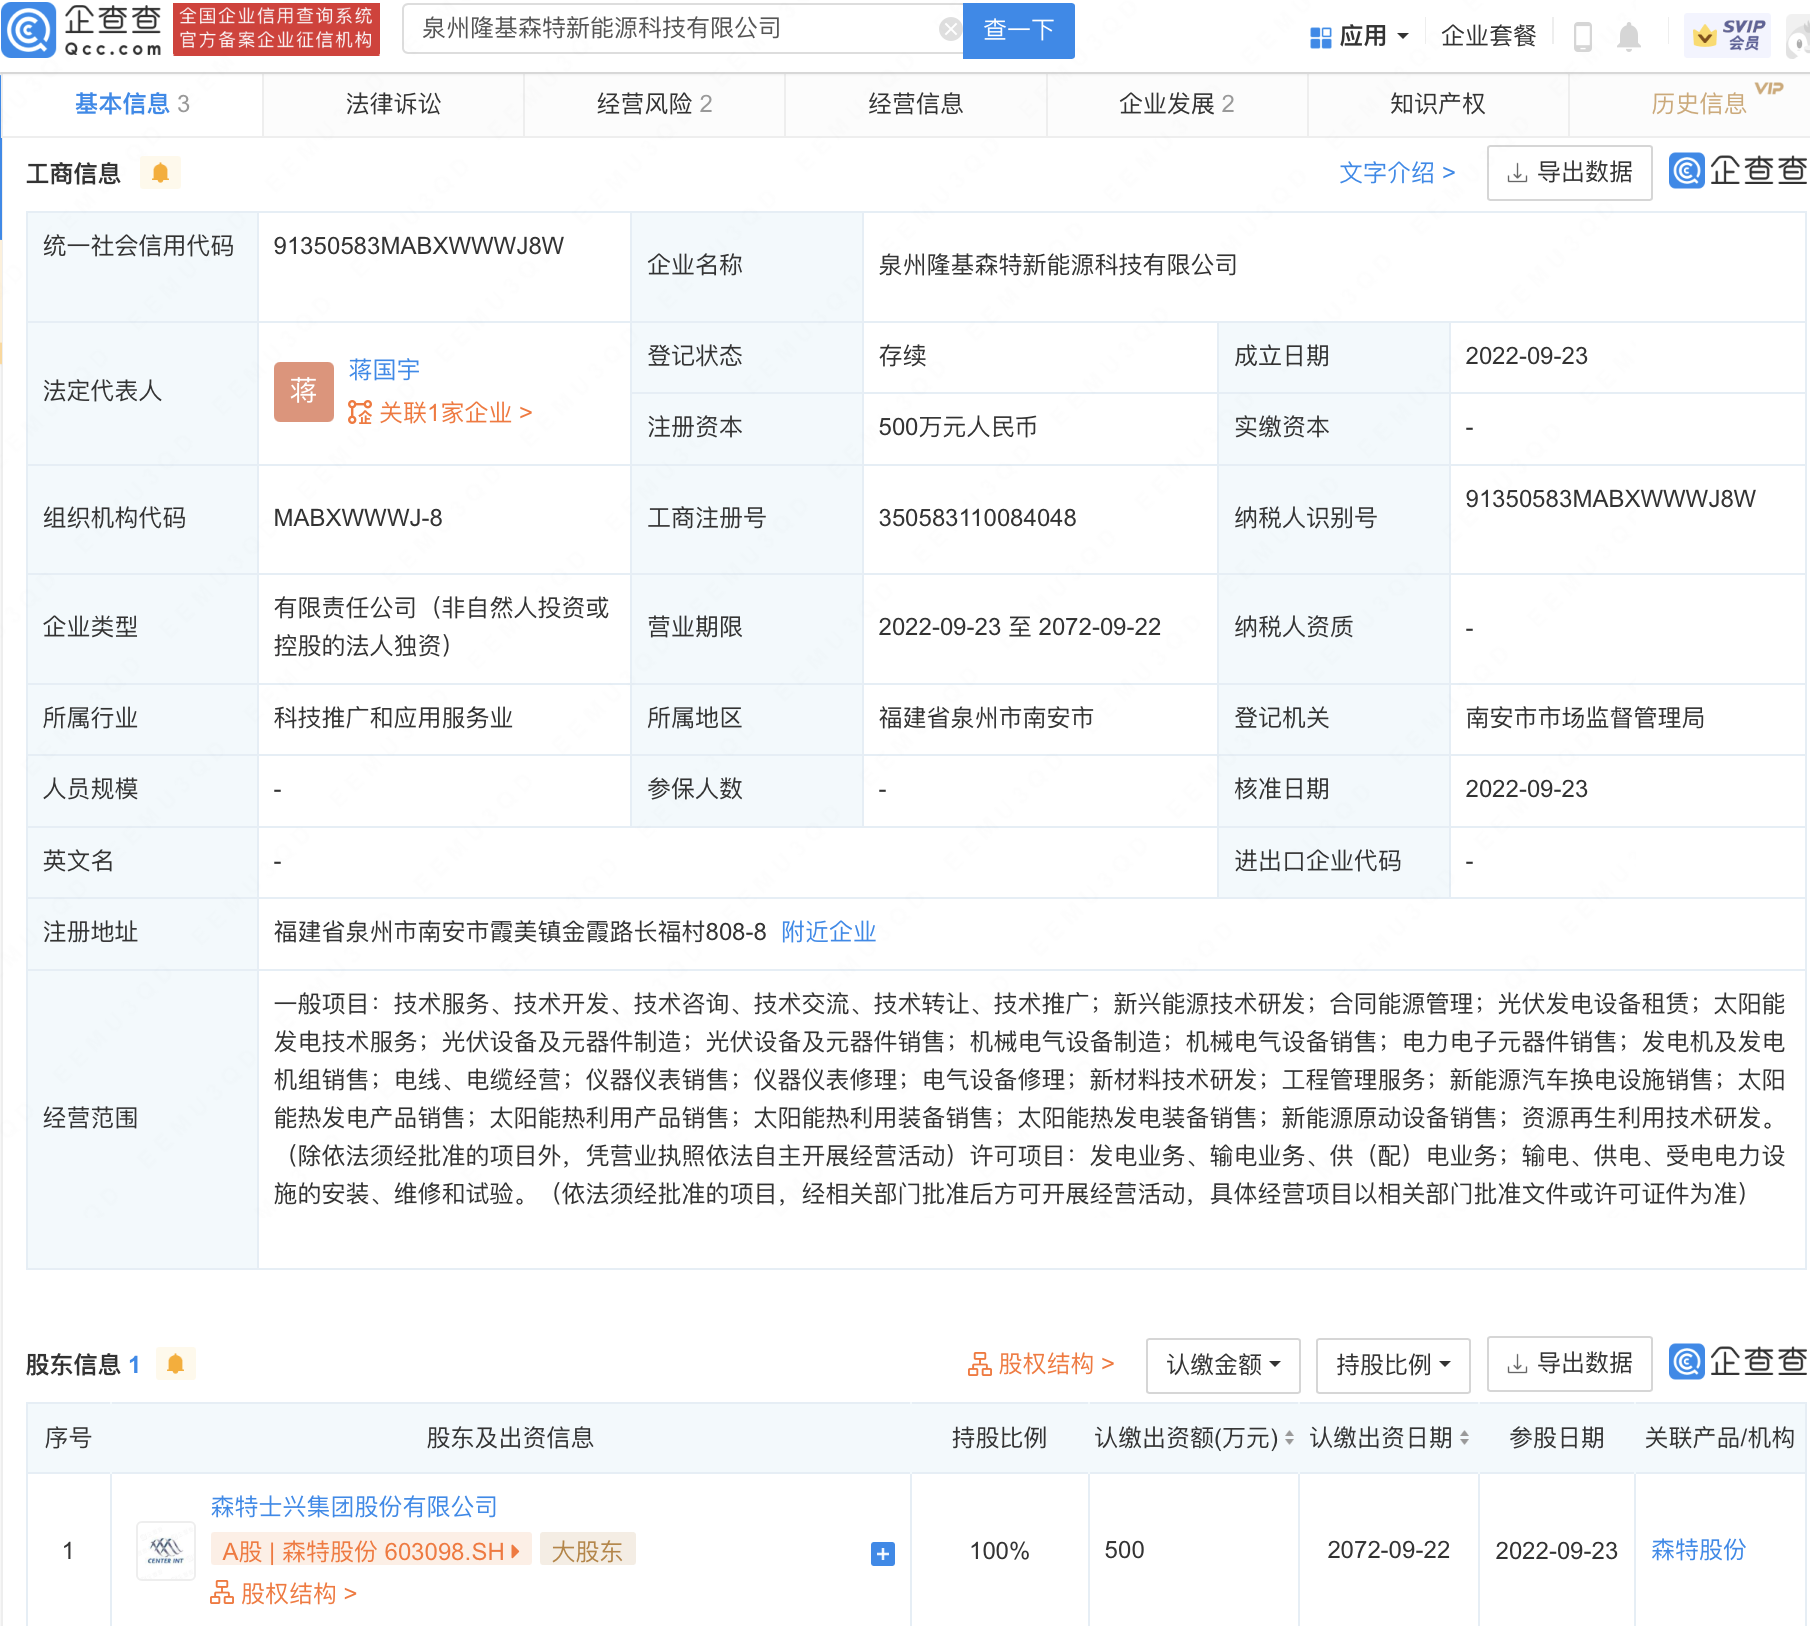1810x1626 pixels.
Task: Switch to the 基本信息 tab
Action: point(132,104)
